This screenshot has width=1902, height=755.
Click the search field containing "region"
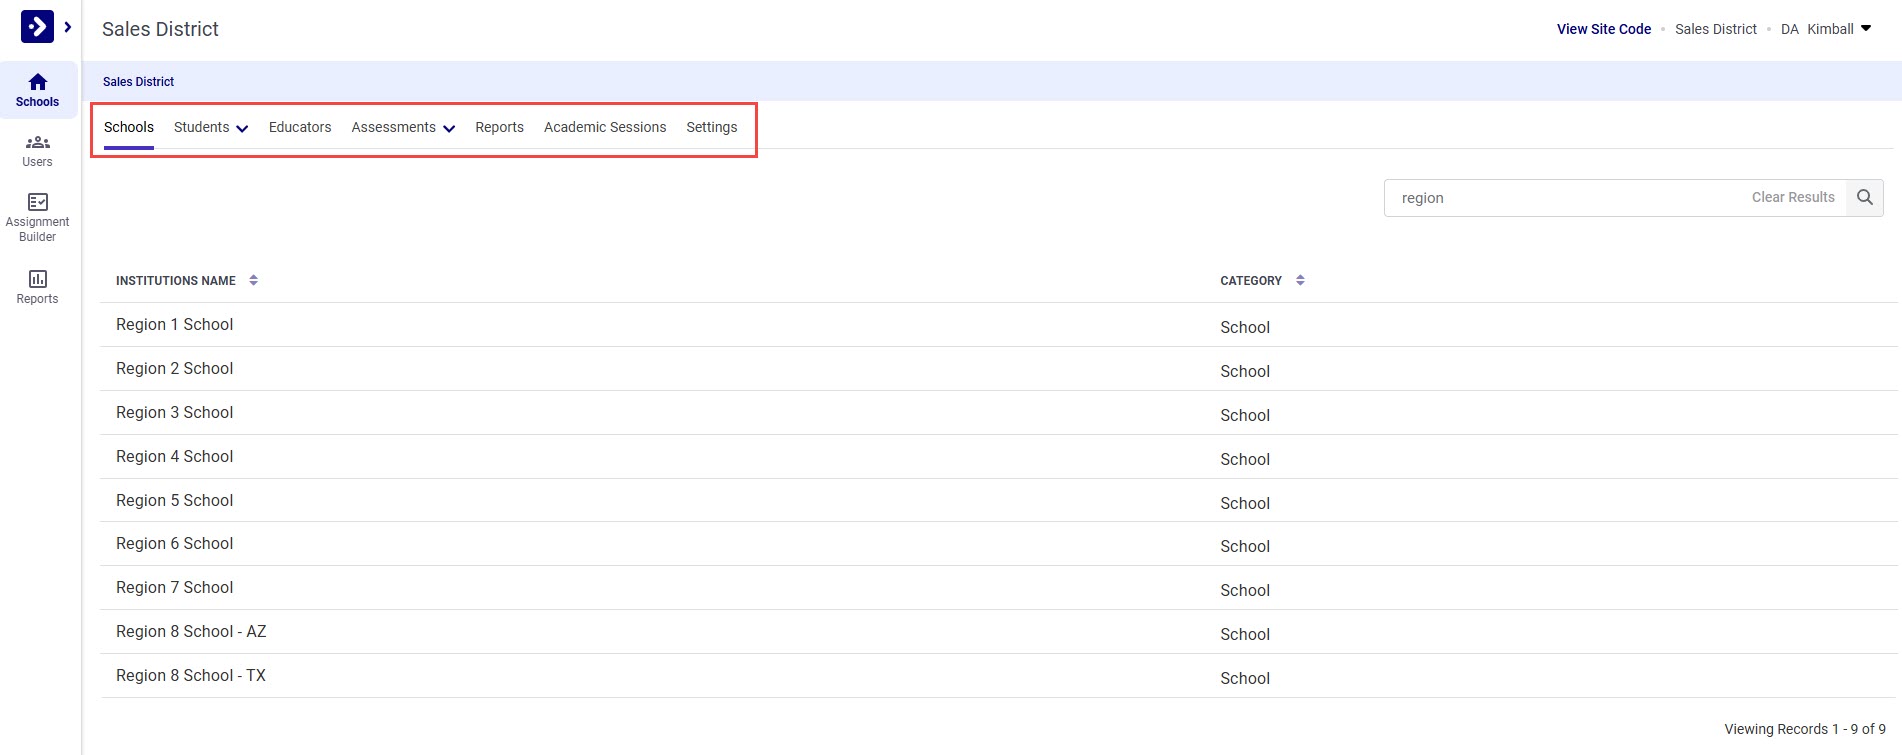pos(1560,198)
